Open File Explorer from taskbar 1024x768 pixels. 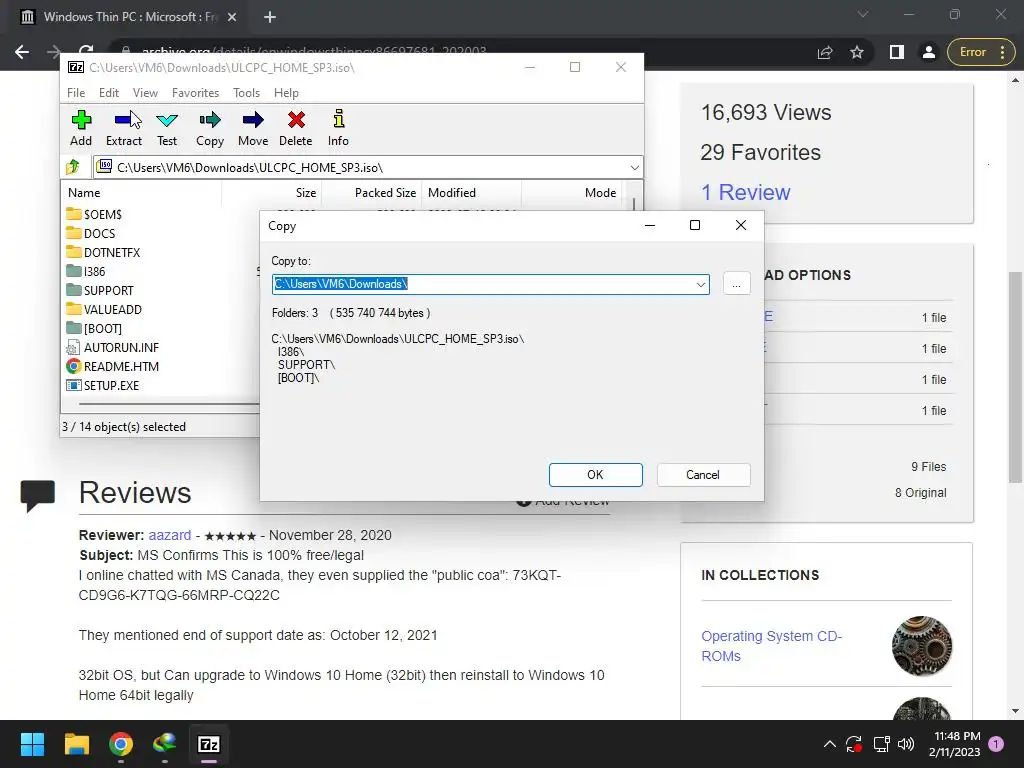(76, 744)
